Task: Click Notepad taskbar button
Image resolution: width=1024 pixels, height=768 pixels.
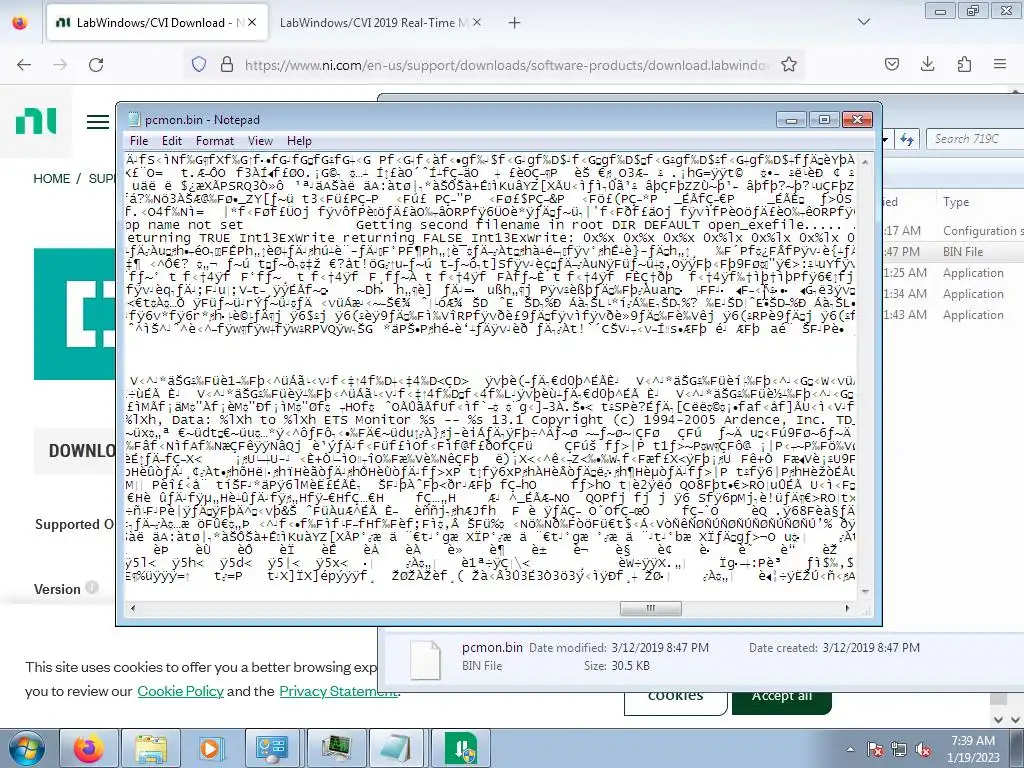Action: [x=397, y=748]
